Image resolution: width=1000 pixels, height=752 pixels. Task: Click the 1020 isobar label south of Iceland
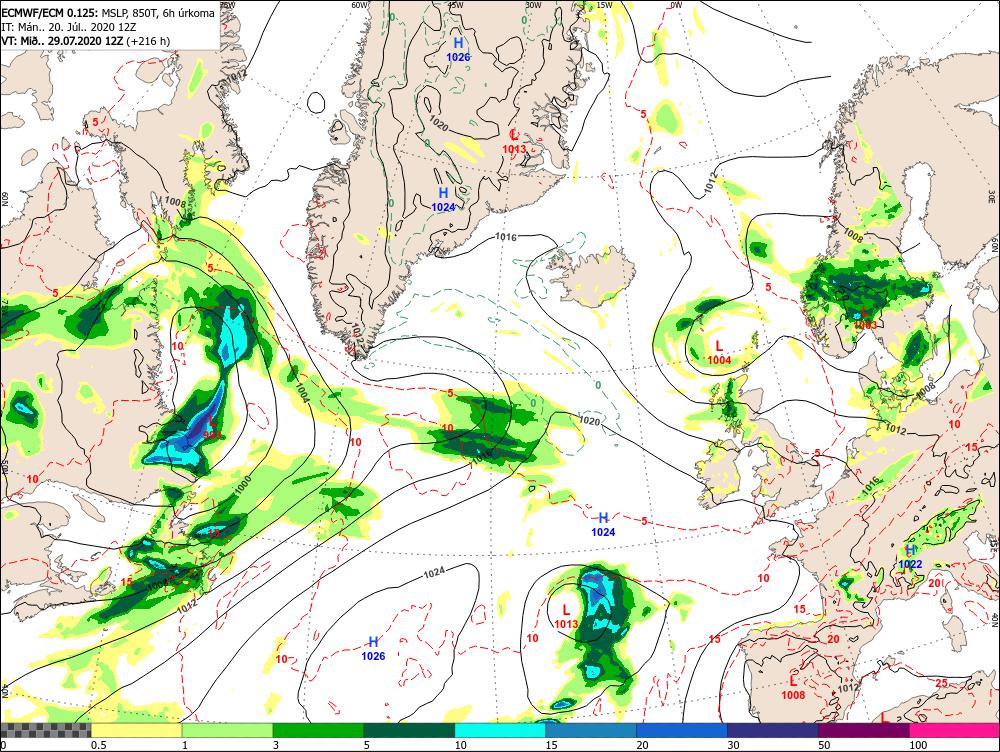pyautogui.click(x=589, y=421)
